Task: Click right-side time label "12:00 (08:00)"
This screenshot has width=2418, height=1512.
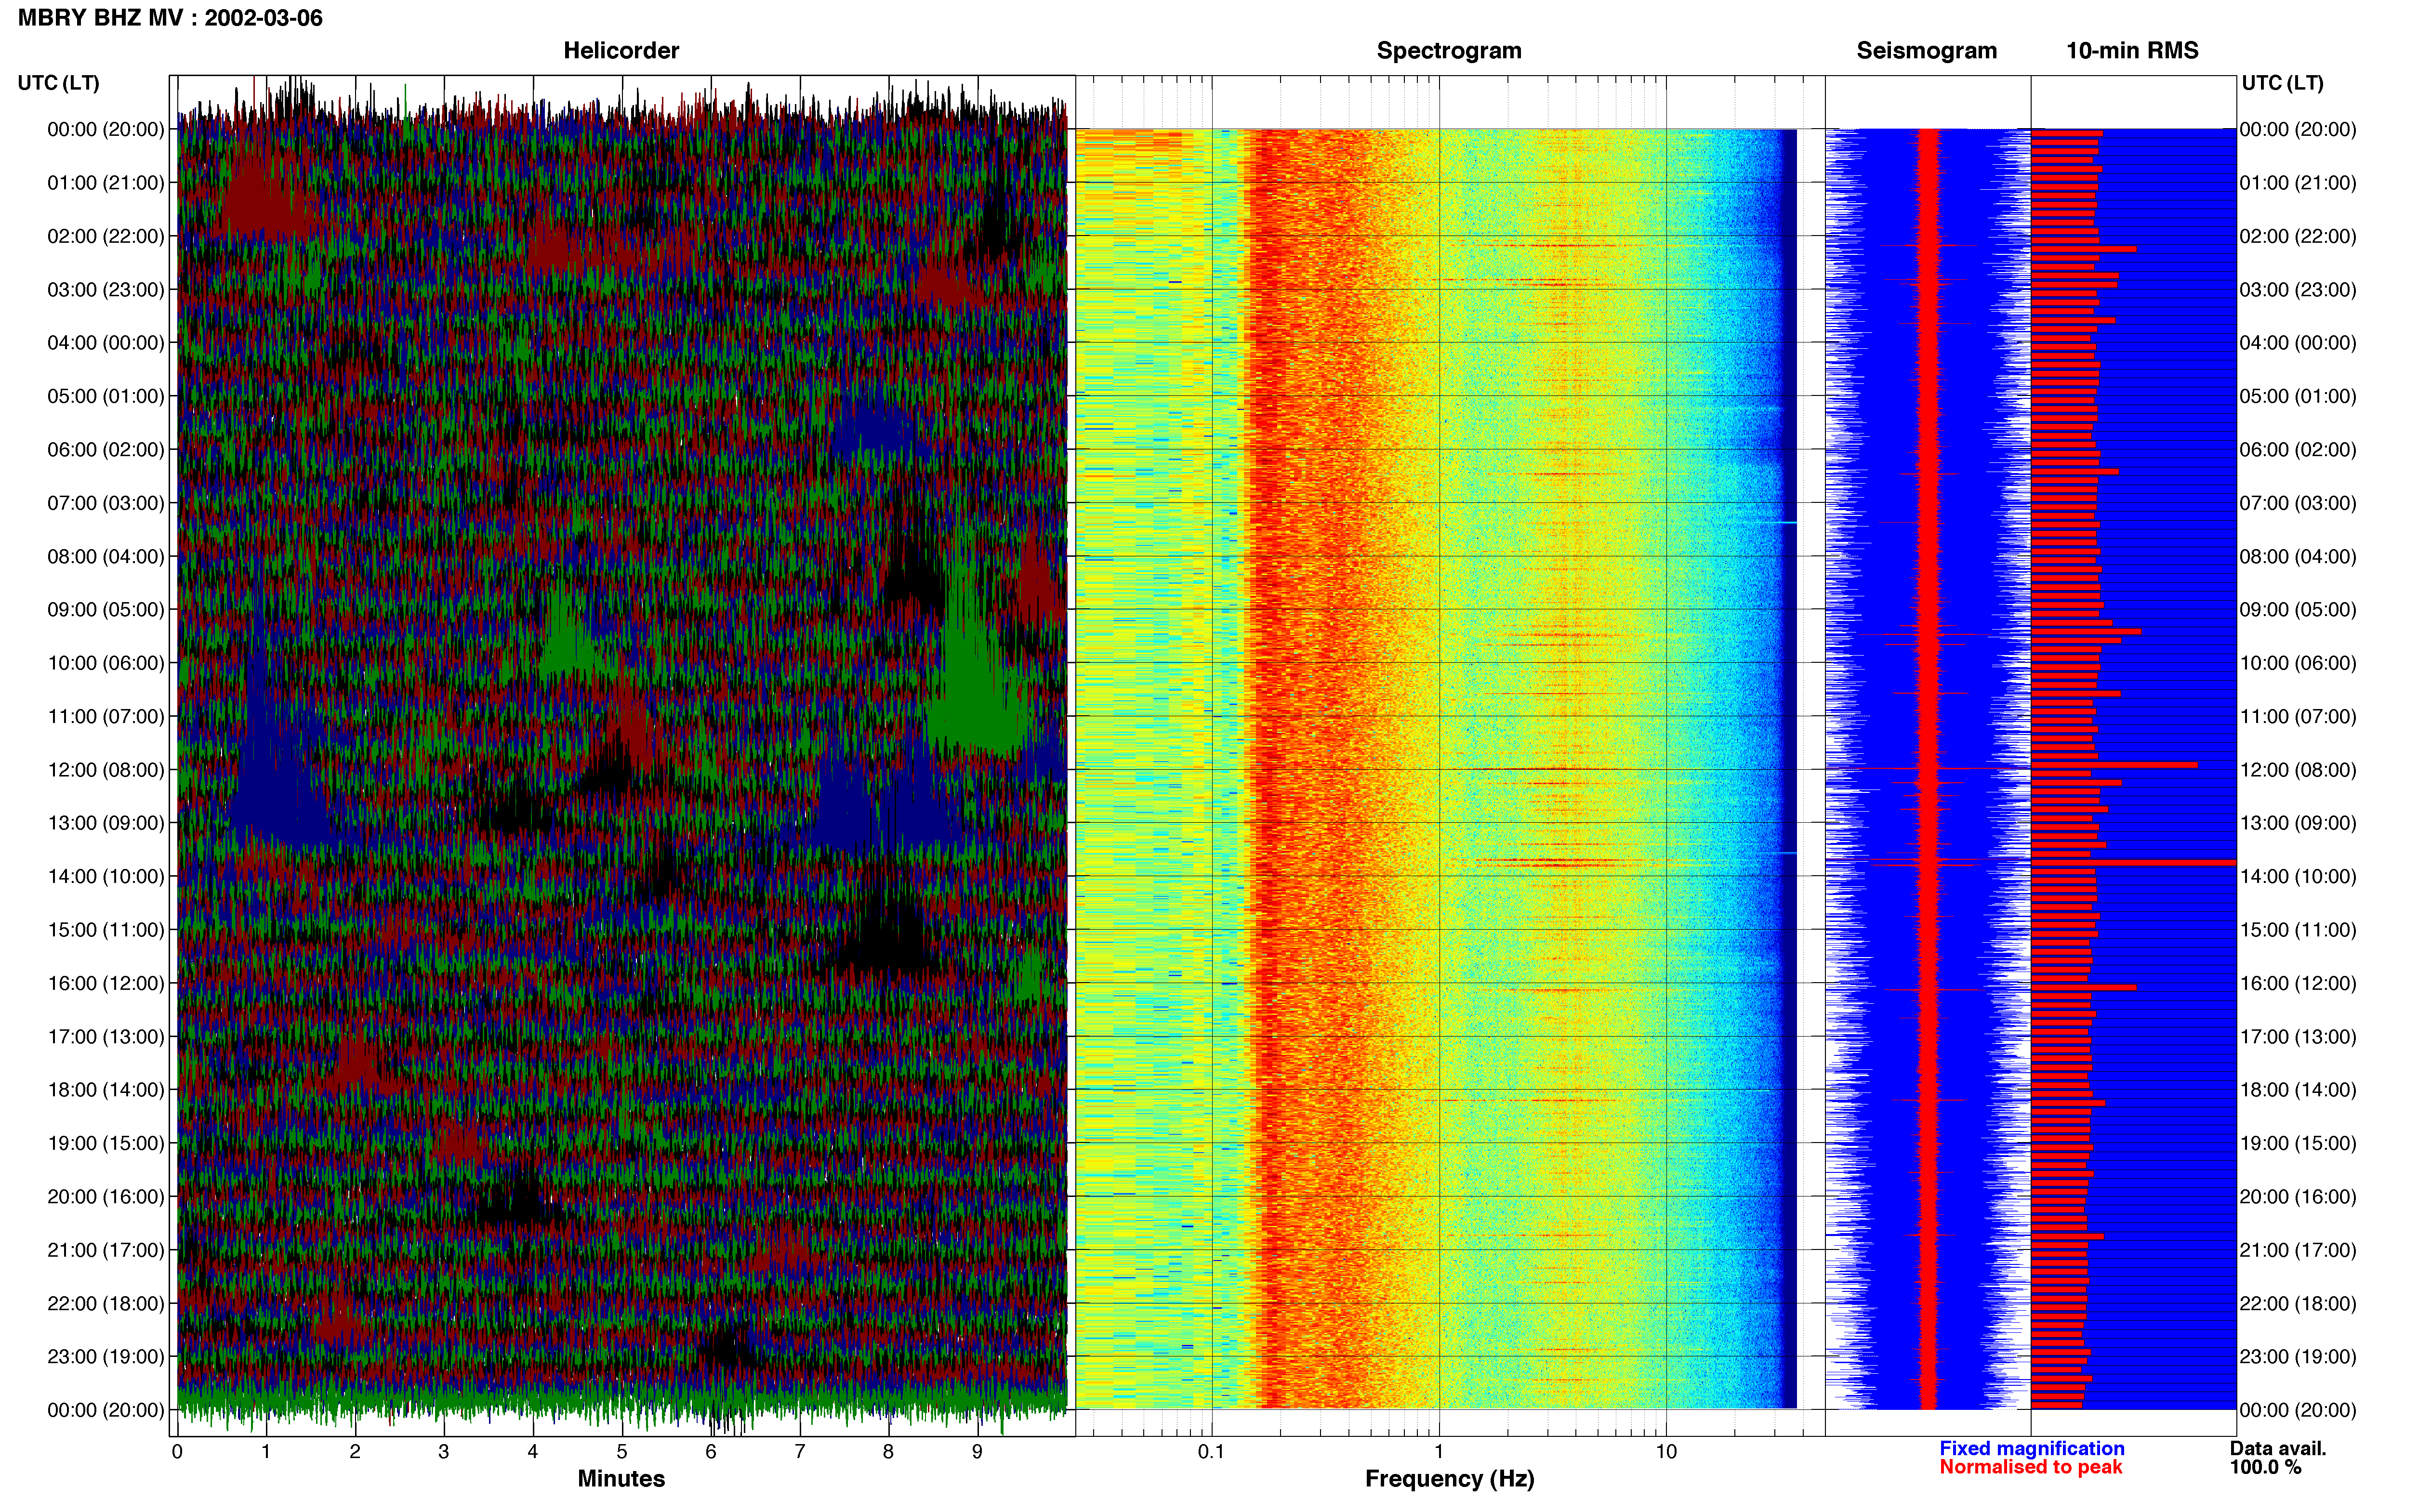Action: [x=2298, y=770]
